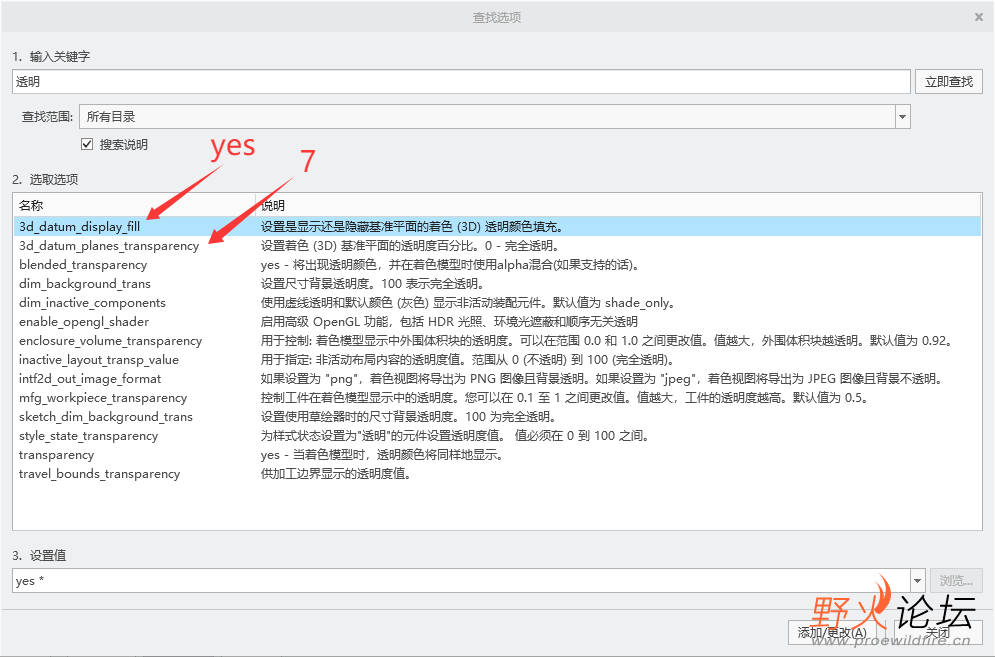Select the transparency option row
995x657 pixels.
click(497, 455)
